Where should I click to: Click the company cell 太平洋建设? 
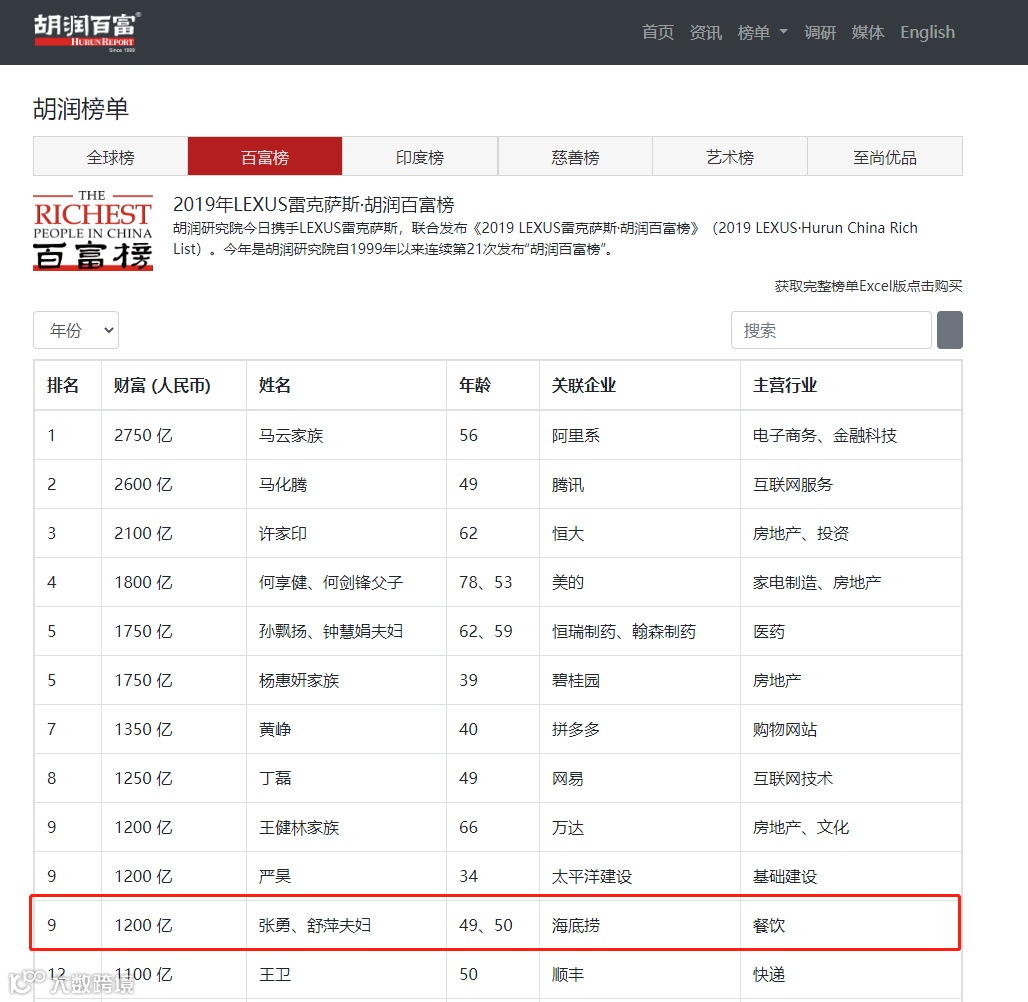pos(591,876)
